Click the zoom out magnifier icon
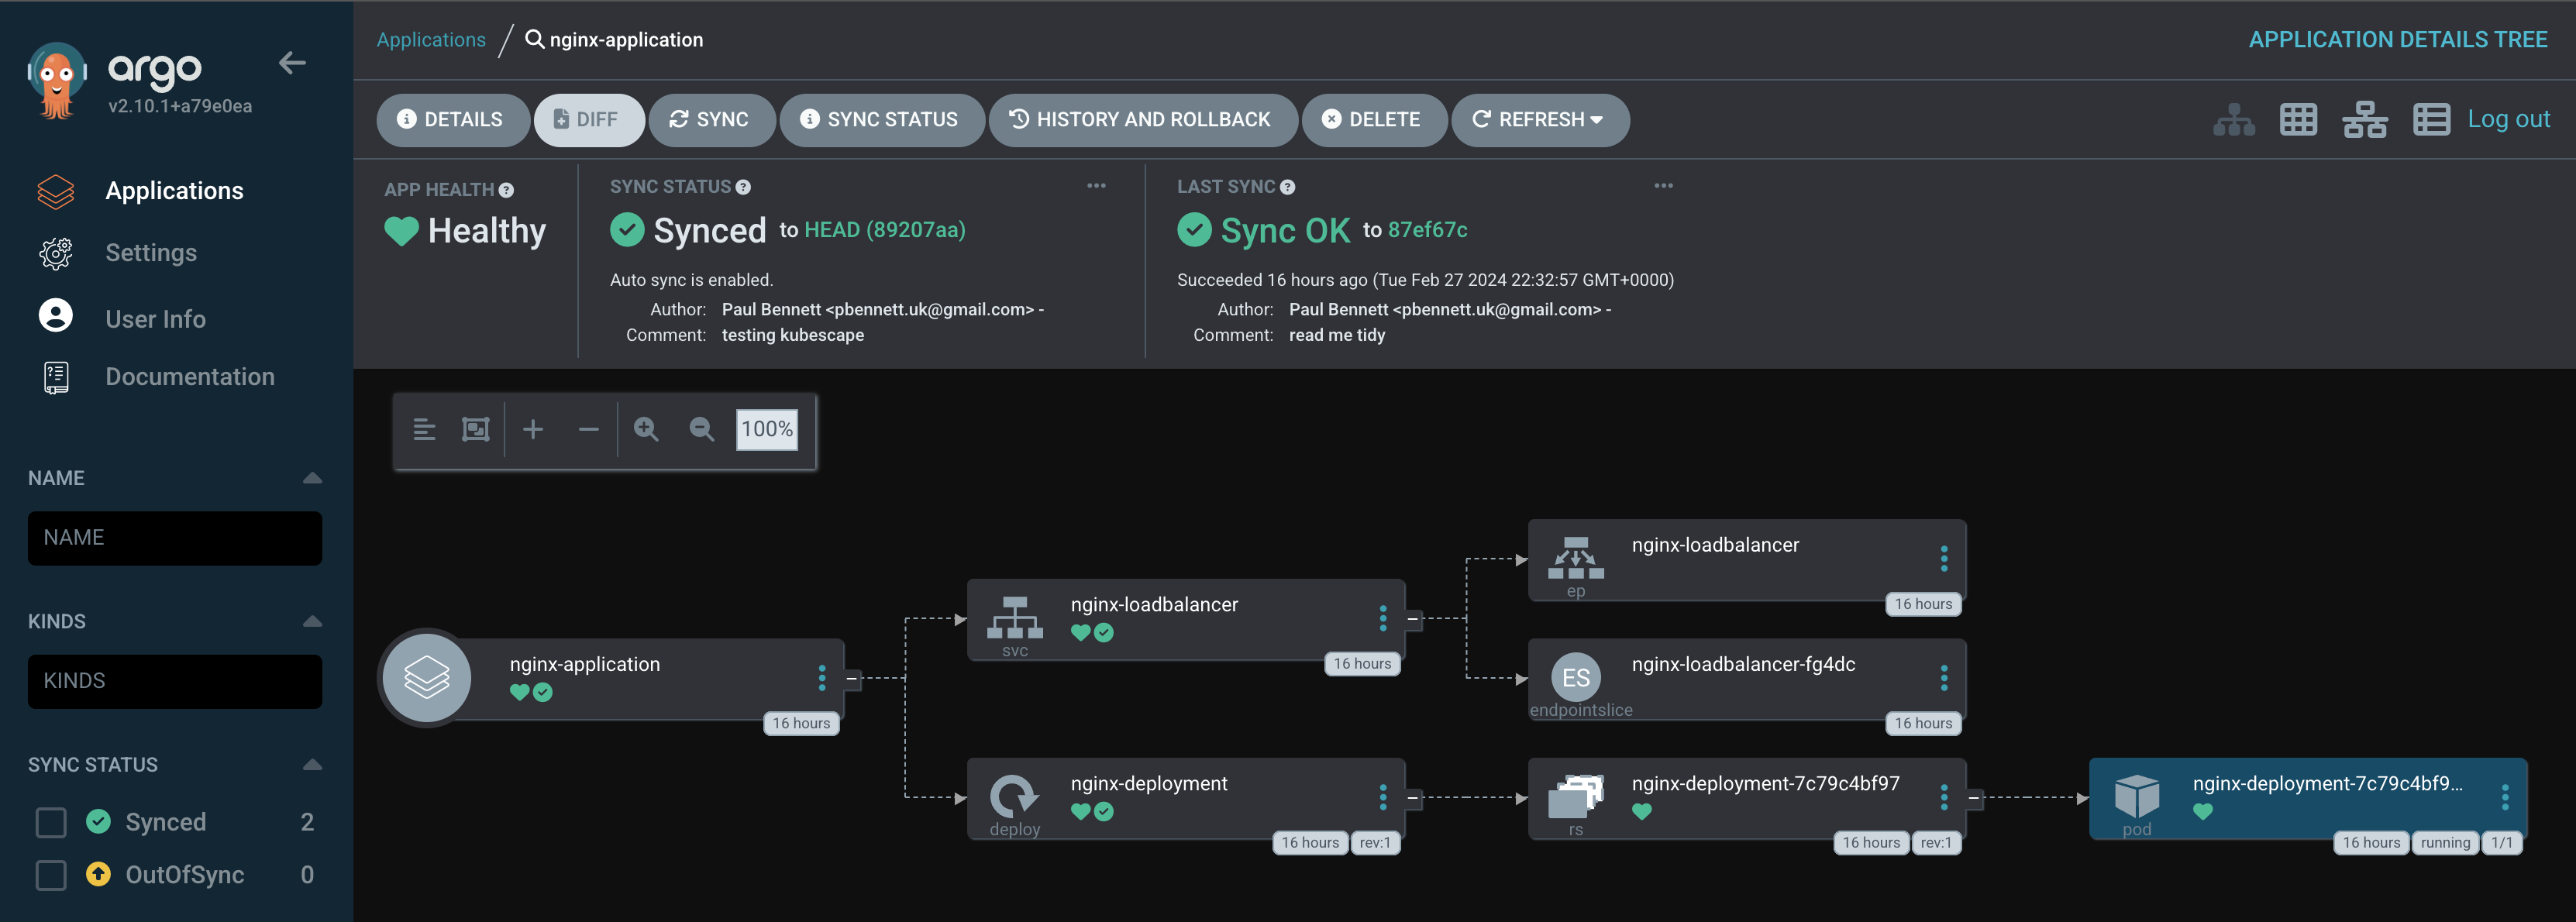Screen dimensions: 2576x922 tap(702, 430)
